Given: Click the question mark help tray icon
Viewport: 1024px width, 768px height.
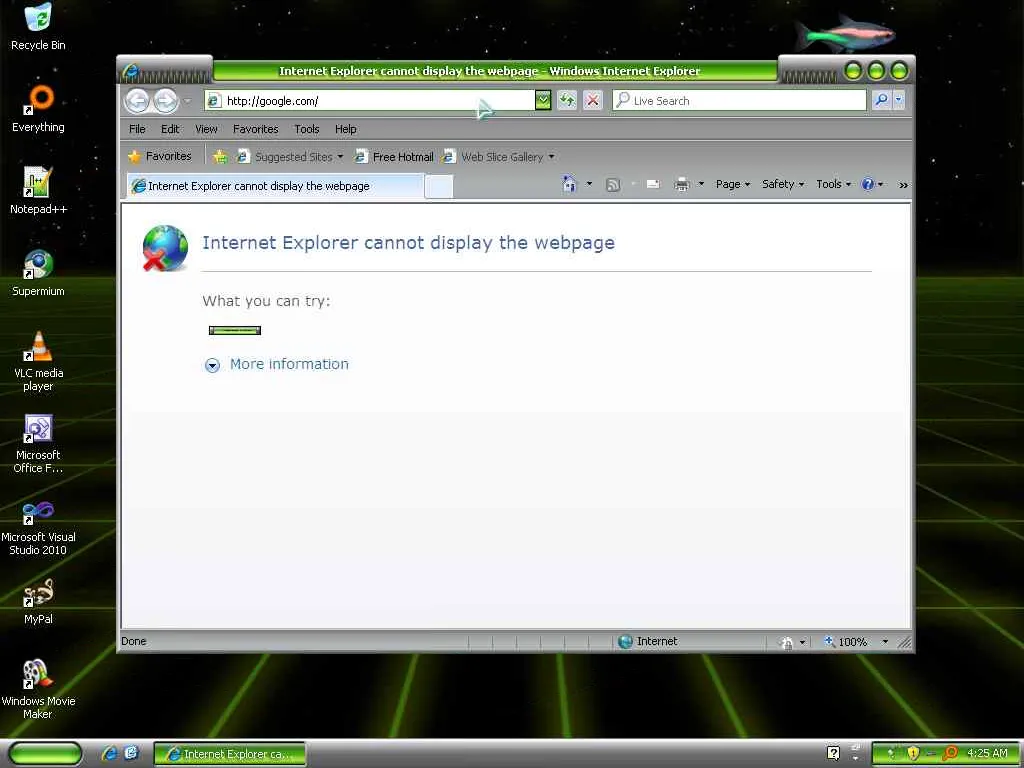Looking at the screenshot, I should coord(833,753).
